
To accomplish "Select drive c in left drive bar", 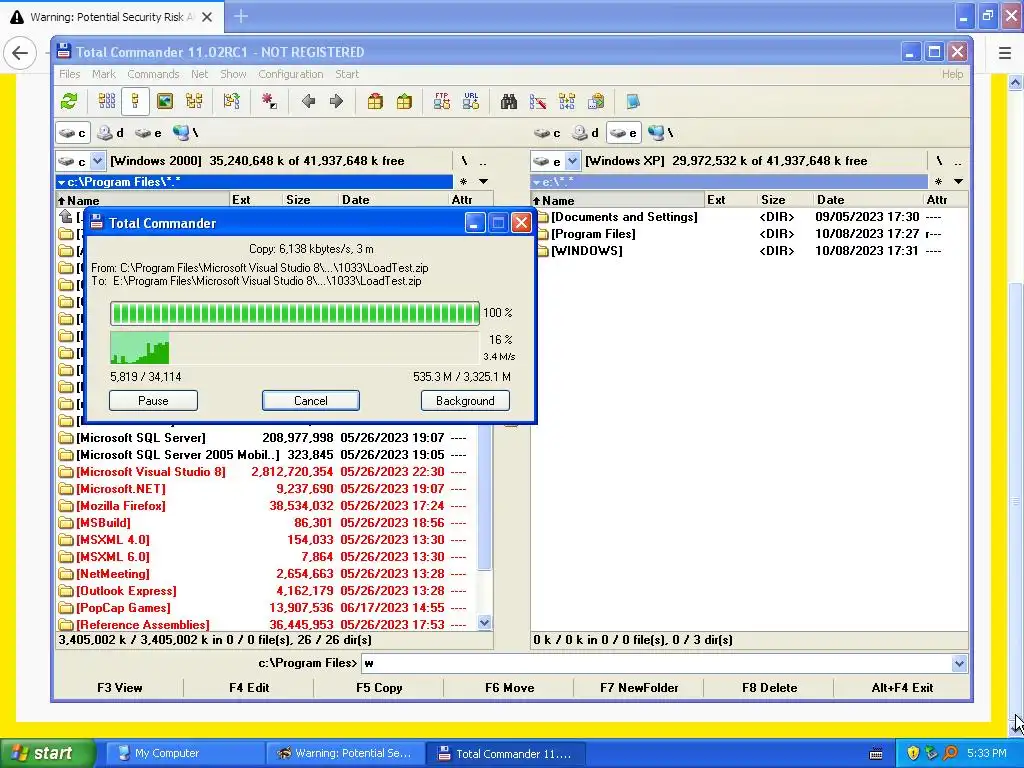I will pyautogui.click(x=72, y=133).
